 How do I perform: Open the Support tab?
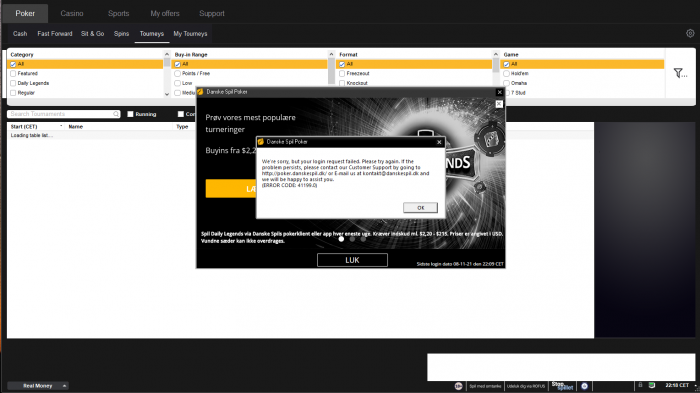point(212,13)
